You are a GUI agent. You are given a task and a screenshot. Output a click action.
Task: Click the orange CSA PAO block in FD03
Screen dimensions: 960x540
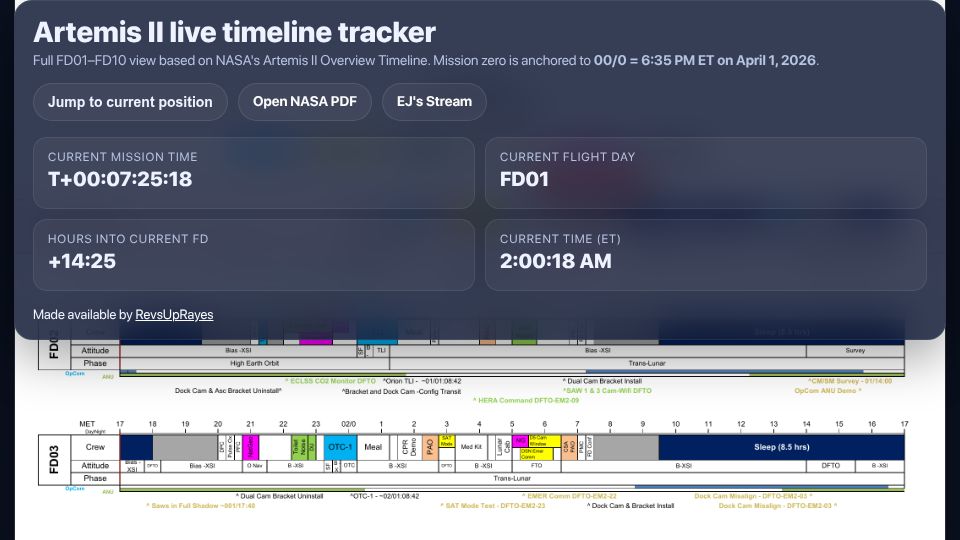569,448
